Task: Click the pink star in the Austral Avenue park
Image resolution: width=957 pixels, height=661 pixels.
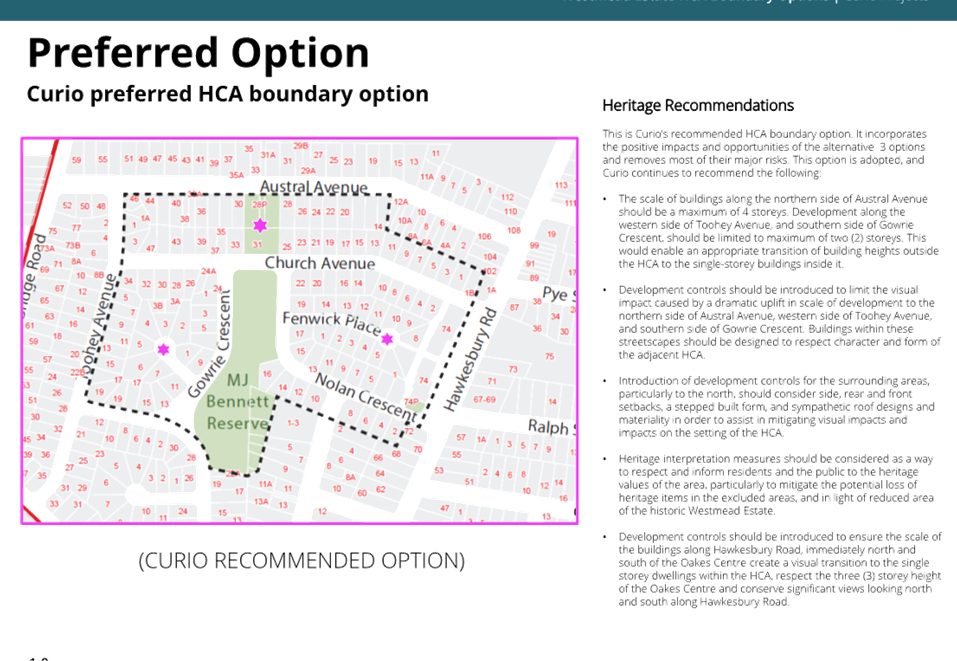Action: [260, 225]
